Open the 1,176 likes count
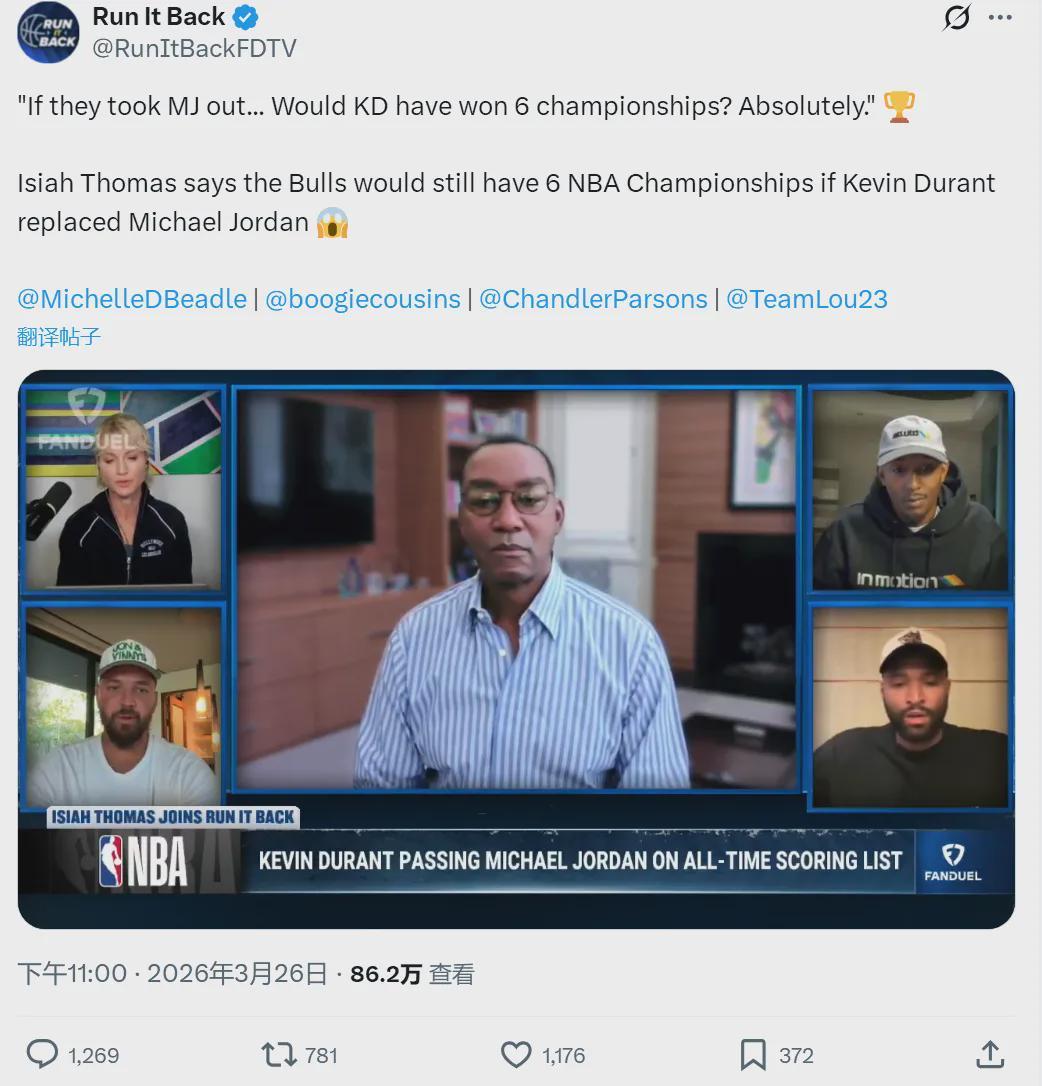Viewport: 1042px width, 1086px height. [x=563, y=1056]
